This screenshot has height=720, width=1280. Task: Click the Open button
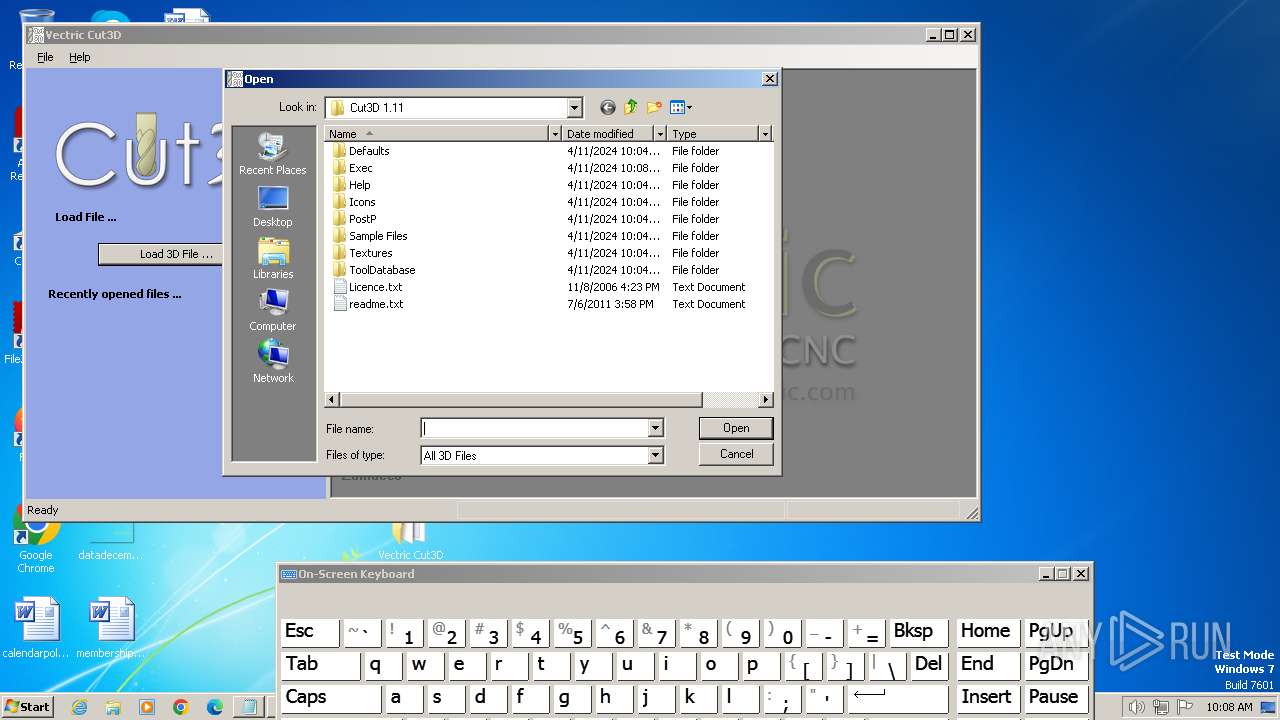tap(736, 428)
